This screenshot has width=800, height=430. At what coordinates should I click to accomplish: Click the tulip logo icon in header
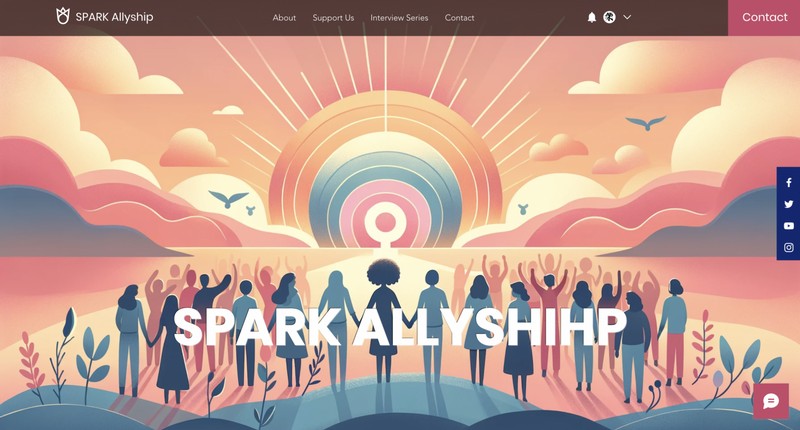coord(62,16)
